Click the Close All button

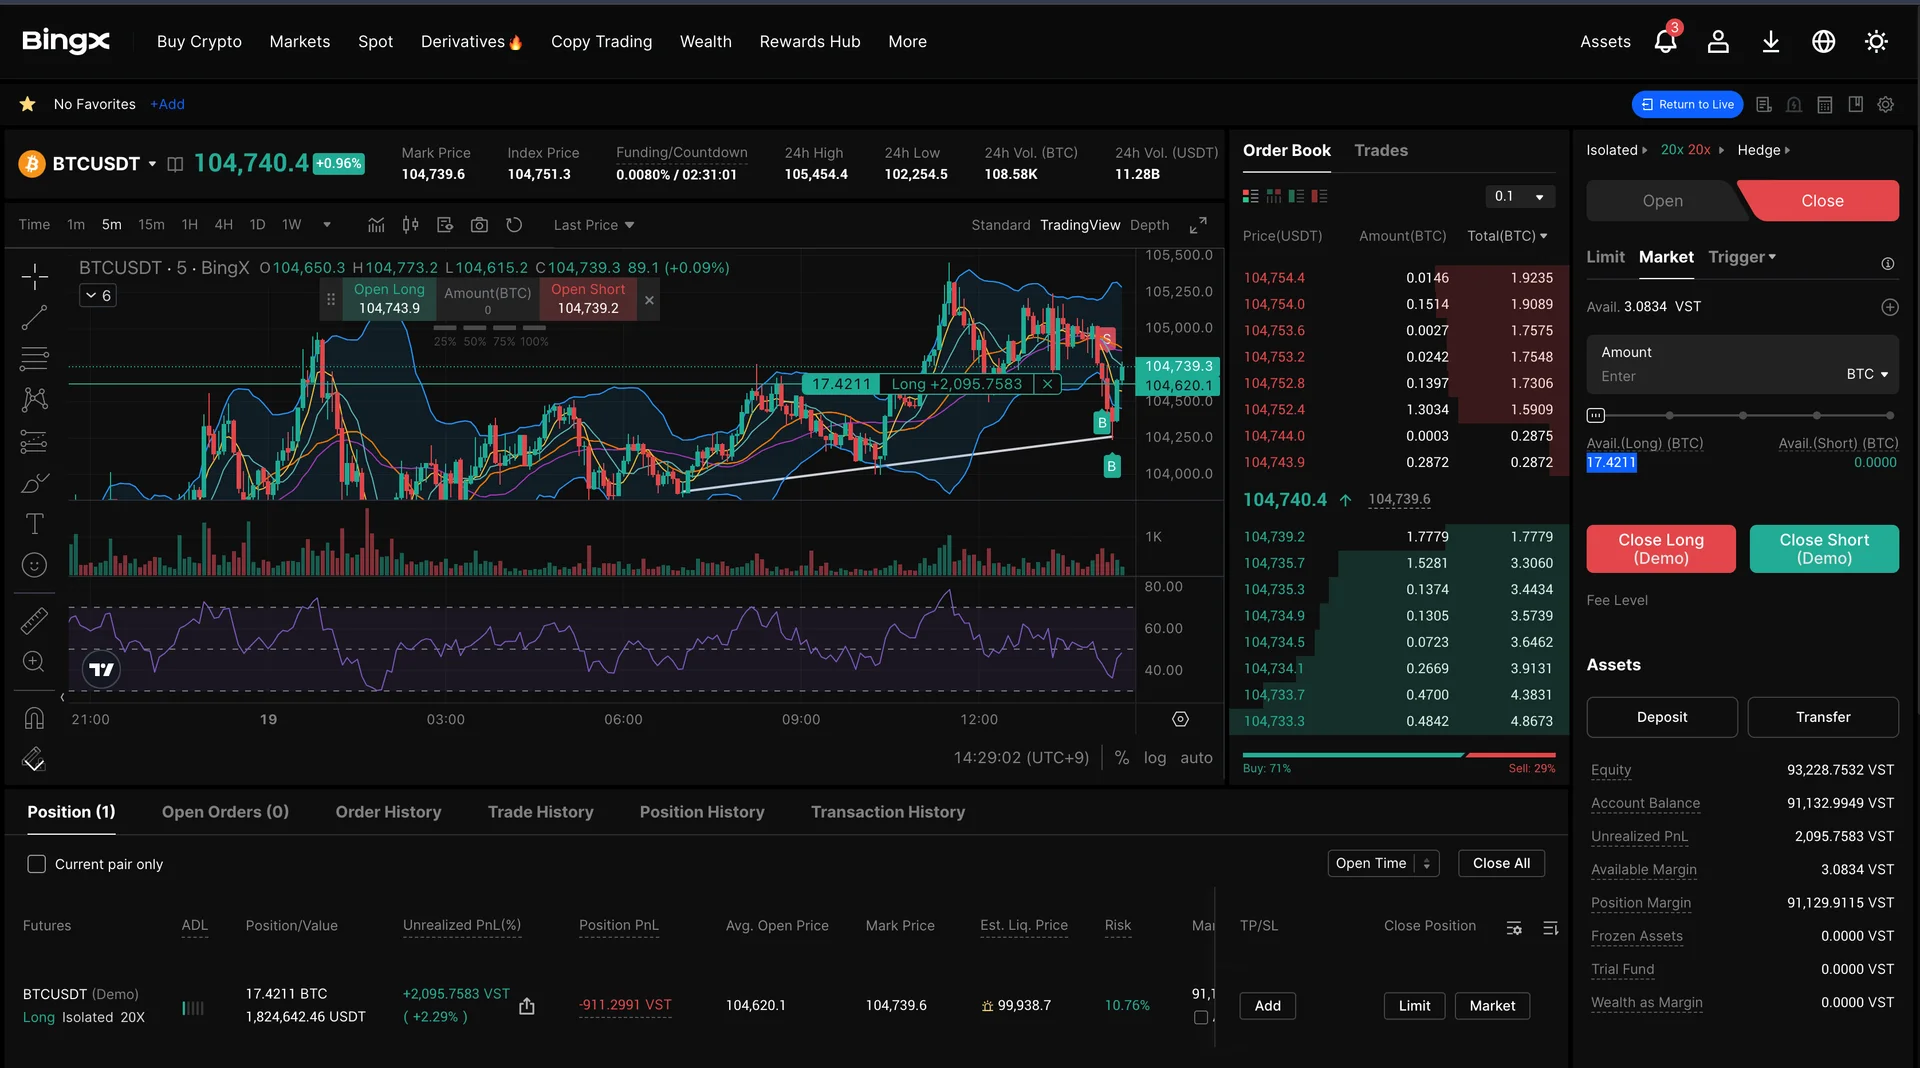point(1500,863)
